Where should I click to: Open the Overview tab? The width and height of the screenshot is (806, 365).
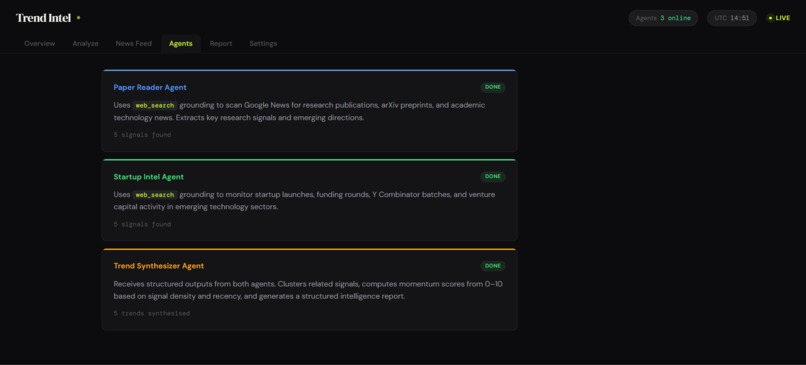click(x=40, y=44)
